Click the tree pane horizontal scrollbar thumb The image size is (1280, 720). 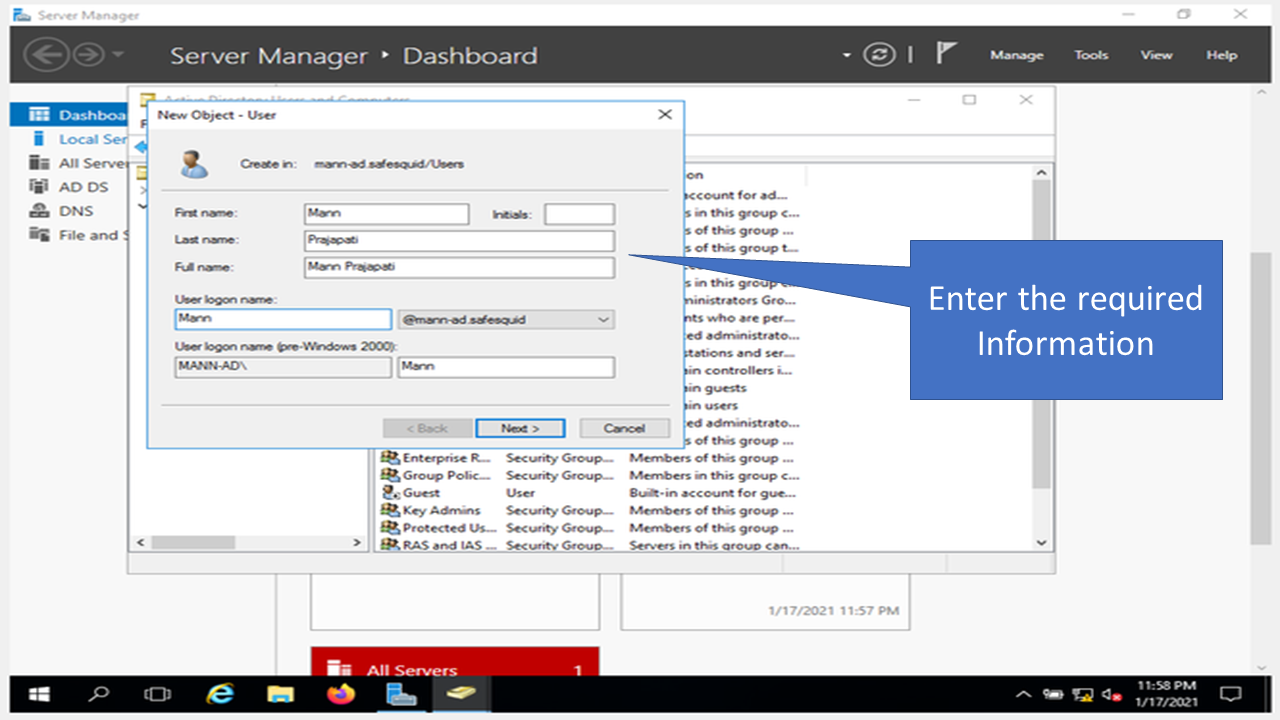point(192,542)
